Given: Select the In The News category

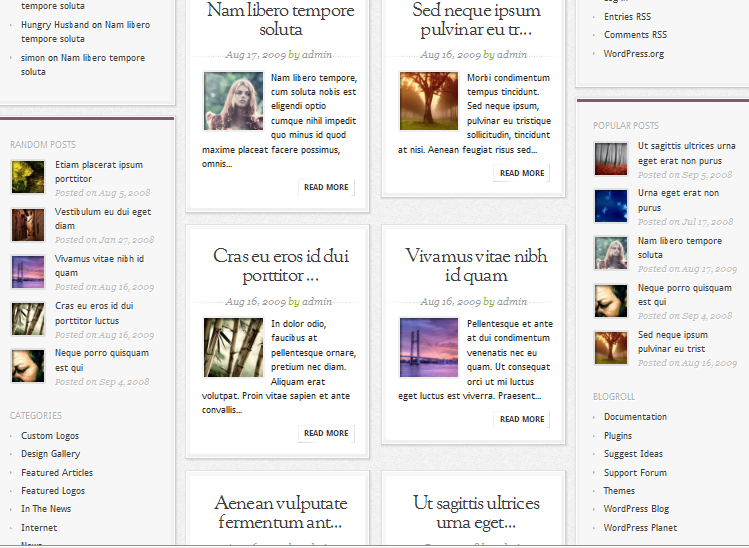Looking at the screenshot, I should pos(46,509).
